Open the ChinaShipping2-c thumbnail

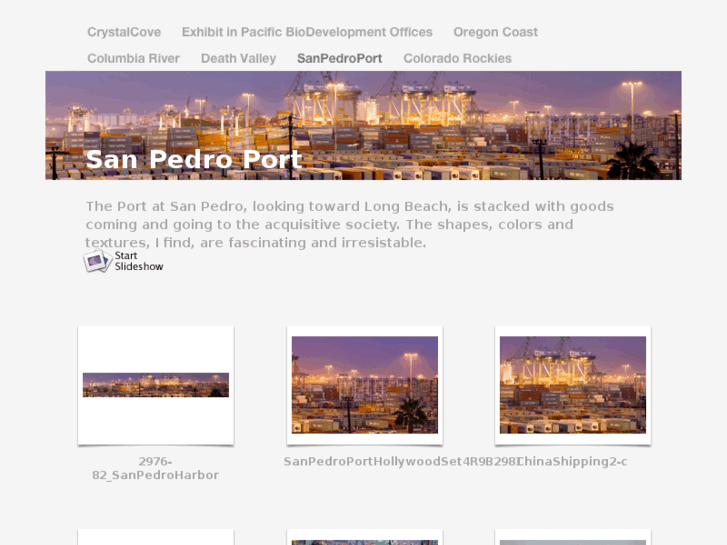point(573,385)
